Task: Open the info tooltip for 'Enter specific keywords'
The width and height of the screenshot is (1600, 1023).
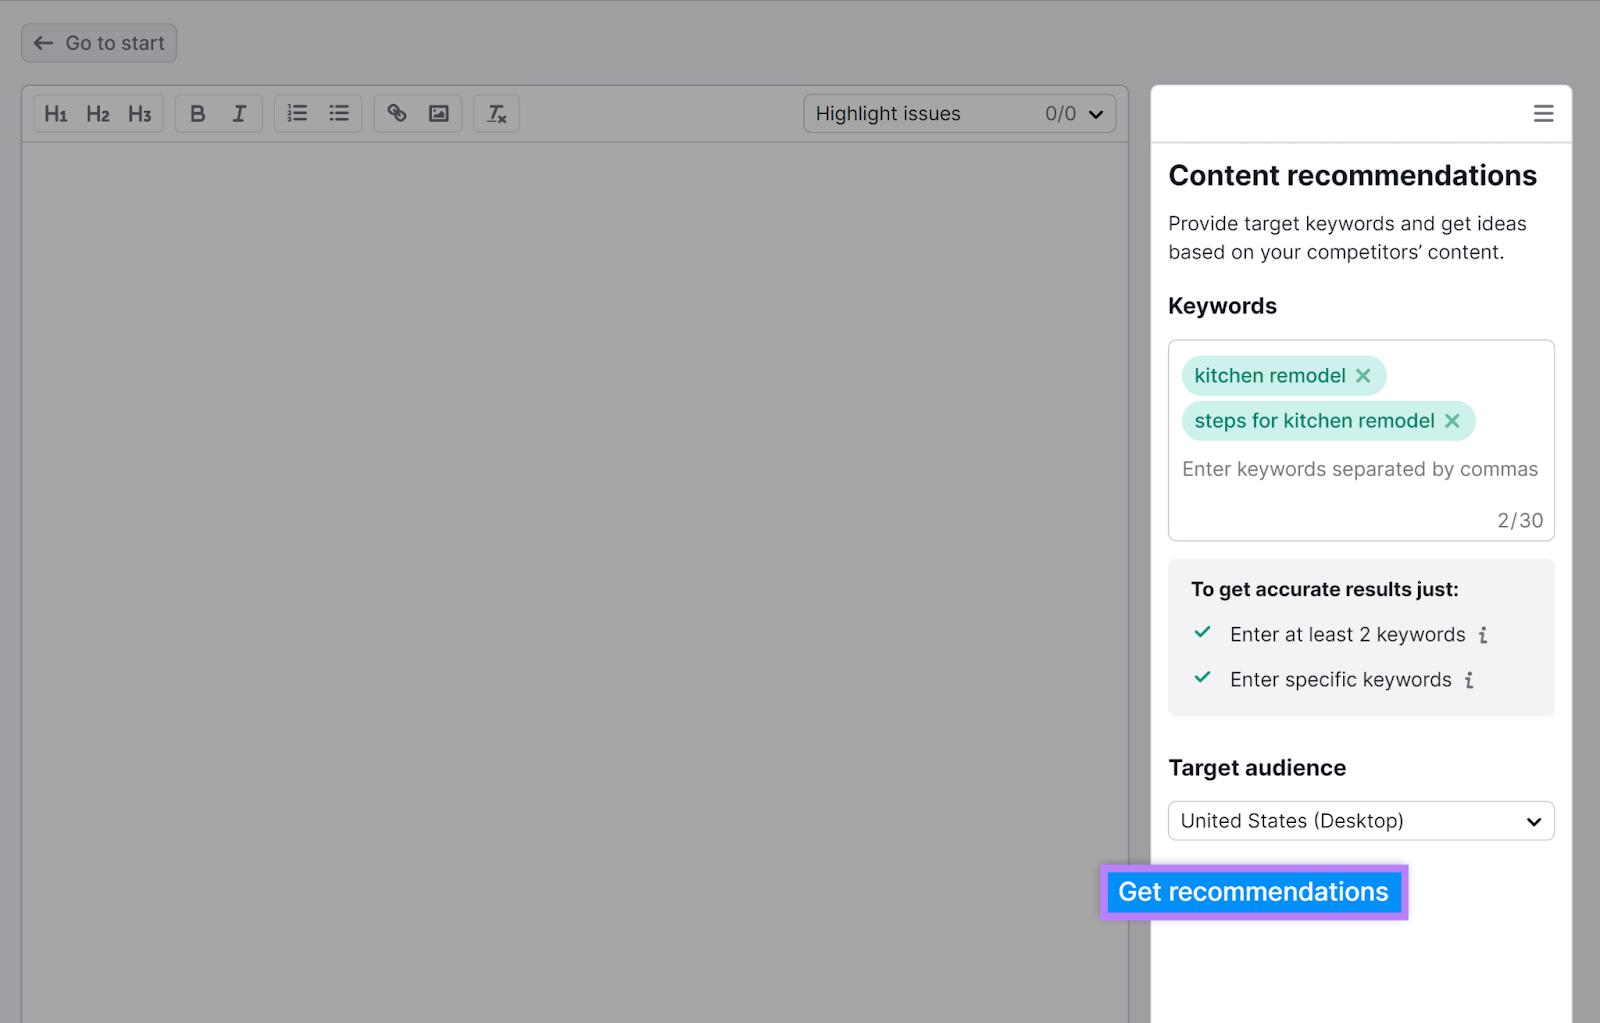Action: click(1468, 679)
